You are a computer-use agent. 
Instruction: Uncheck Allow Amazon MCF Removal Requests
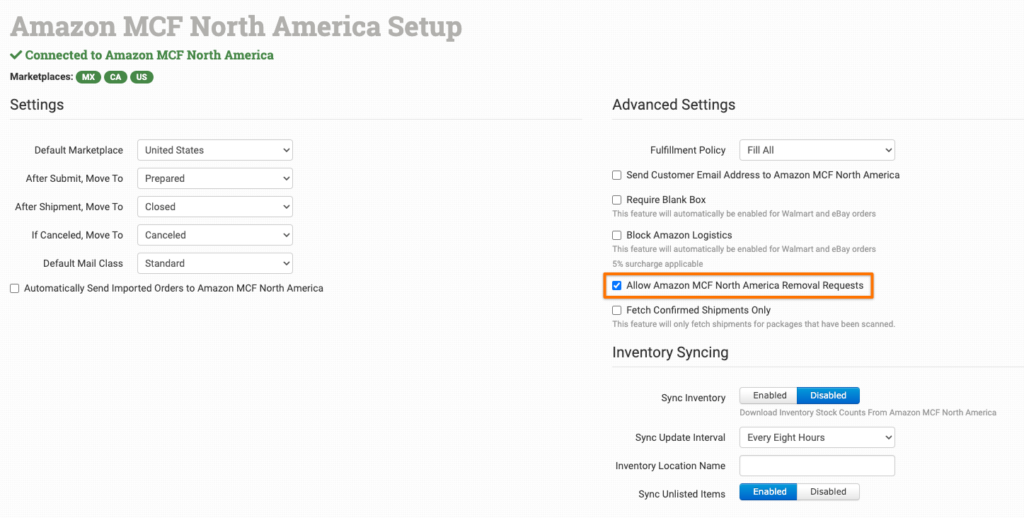pyautogui.click(x=617, y=286)
